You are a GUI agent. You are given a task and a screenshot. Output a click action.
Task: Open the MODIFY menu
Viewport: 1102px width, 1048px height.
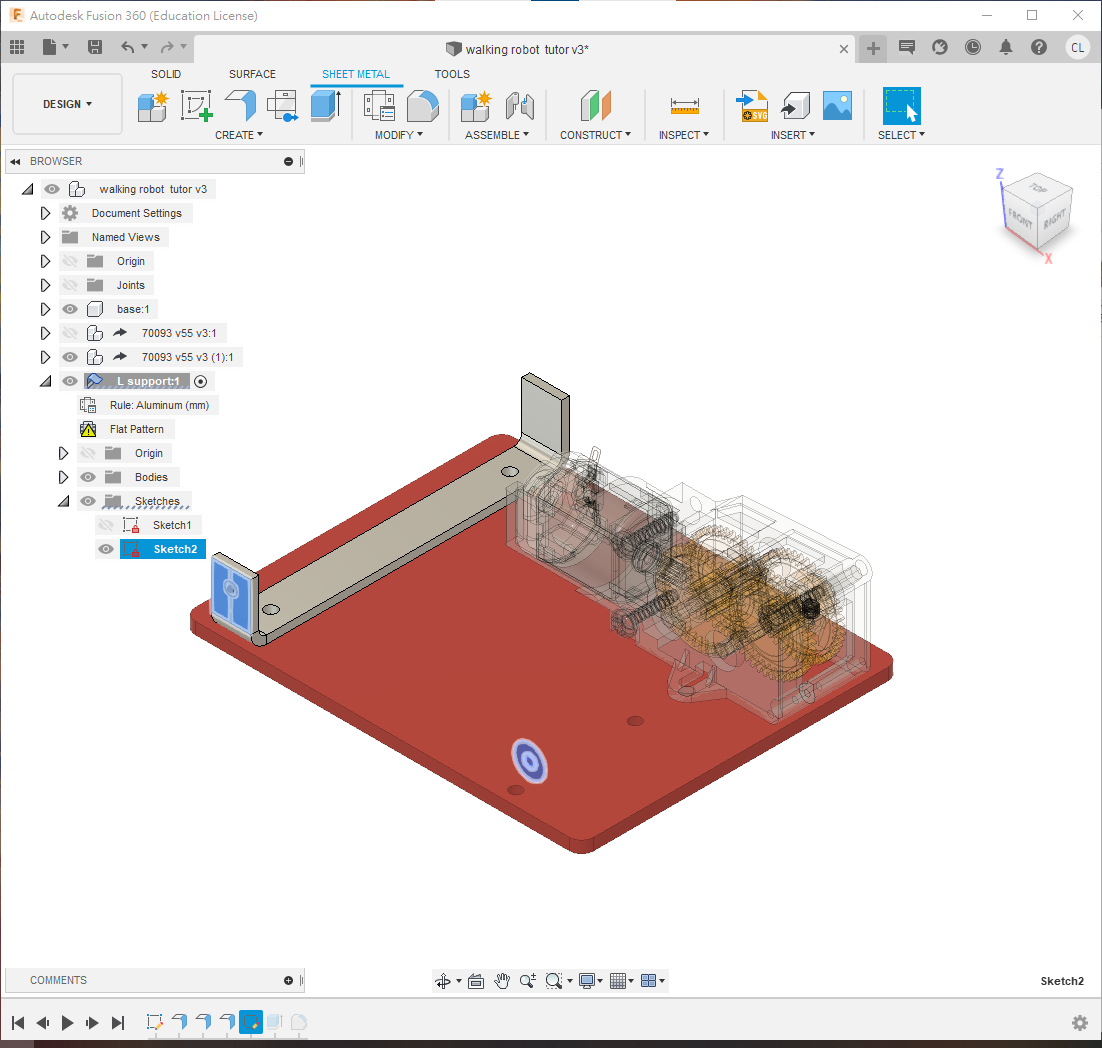point(398,135)
